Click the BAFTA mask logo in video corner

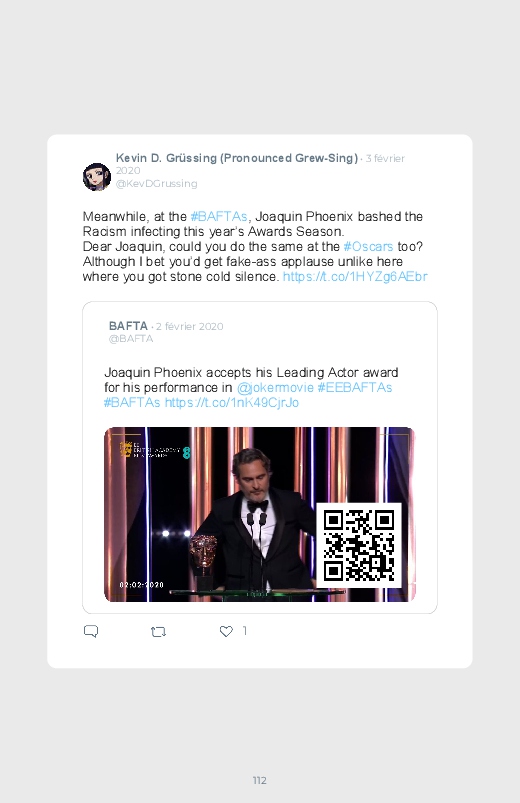[x=126, y=449]
